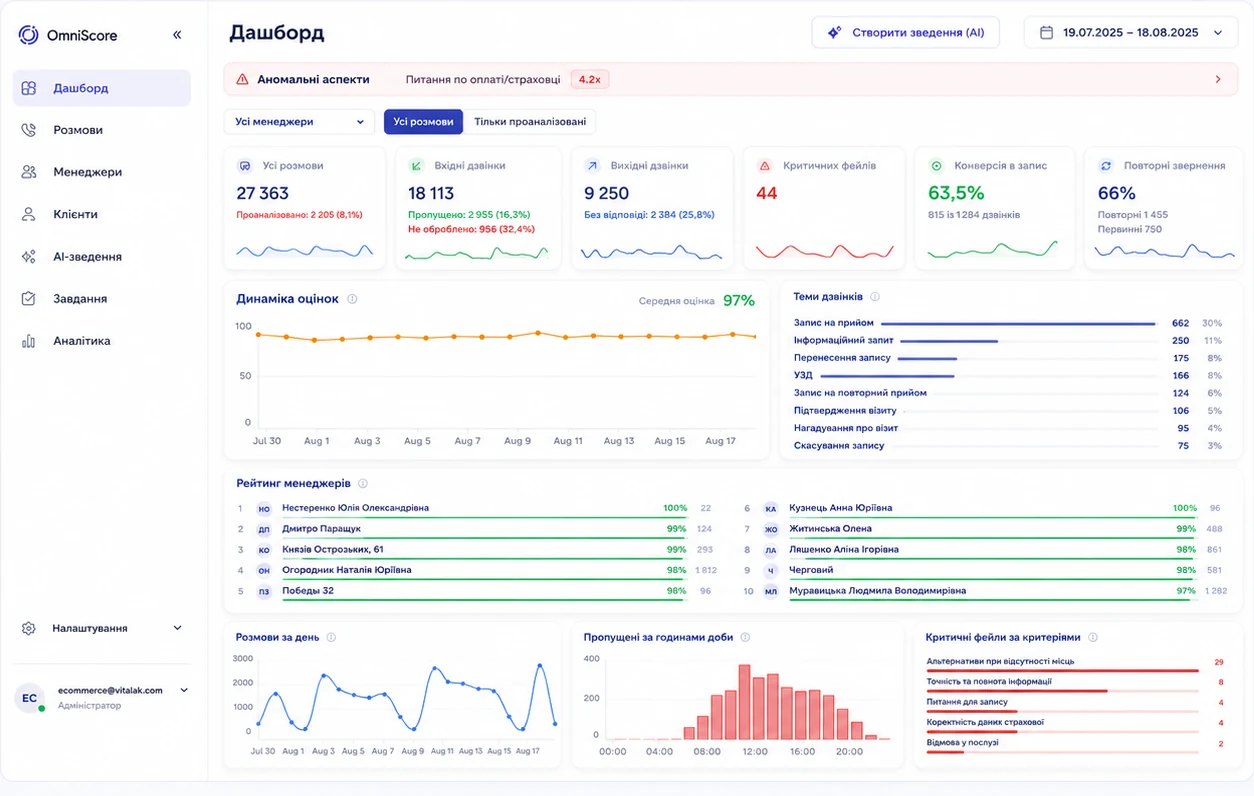This screenshot has height=796, width=1254.
Task: Open Дашборд in the sidebar
Action: [101, 88]
